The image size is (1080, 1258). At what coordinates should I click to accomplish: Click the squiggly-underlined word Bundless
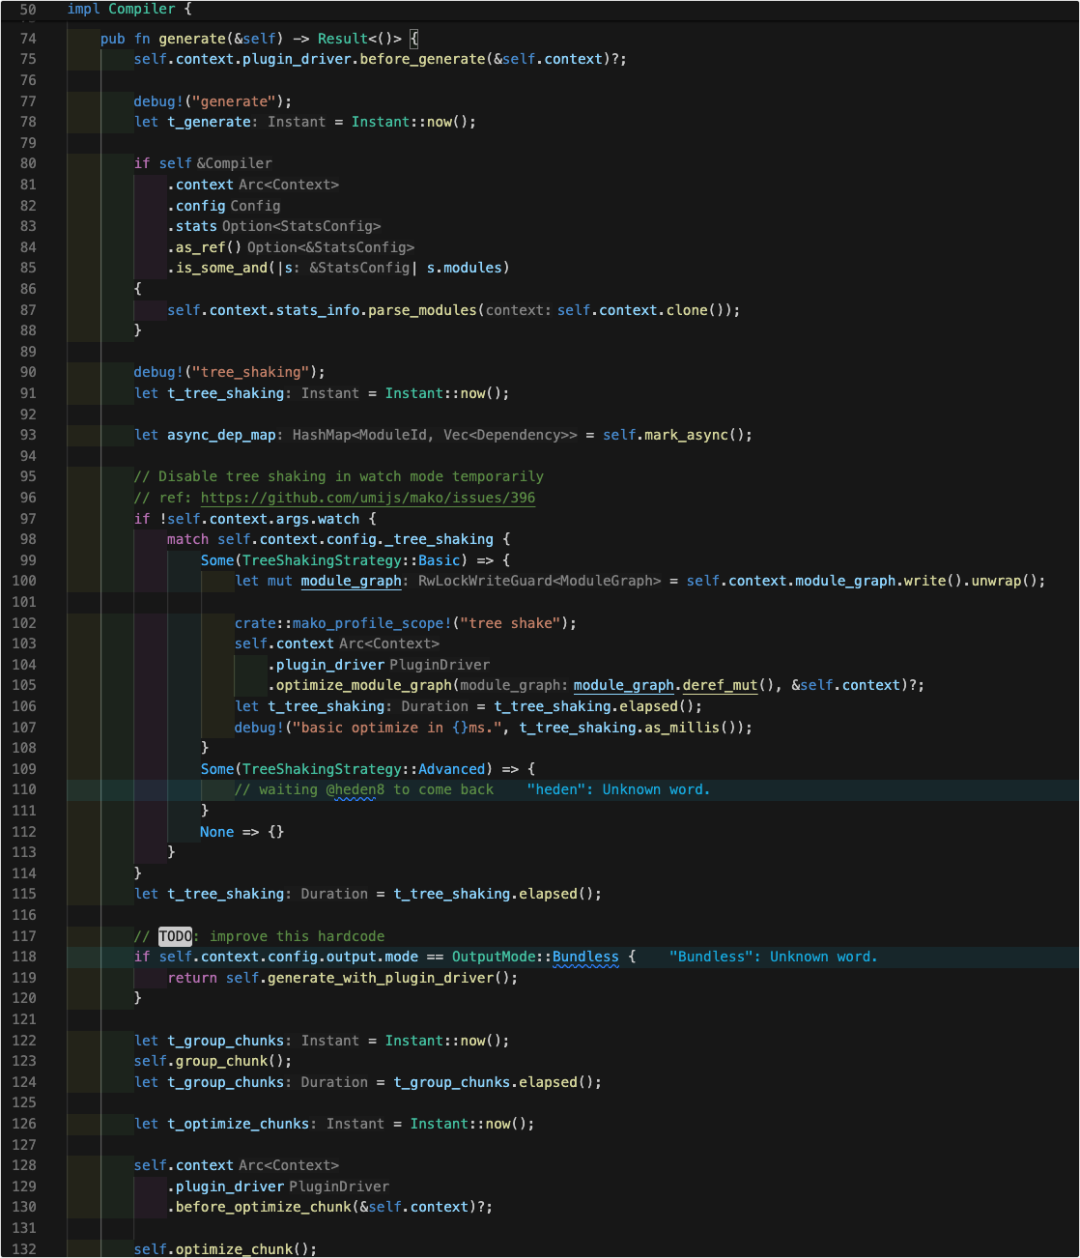pos(585,957)
